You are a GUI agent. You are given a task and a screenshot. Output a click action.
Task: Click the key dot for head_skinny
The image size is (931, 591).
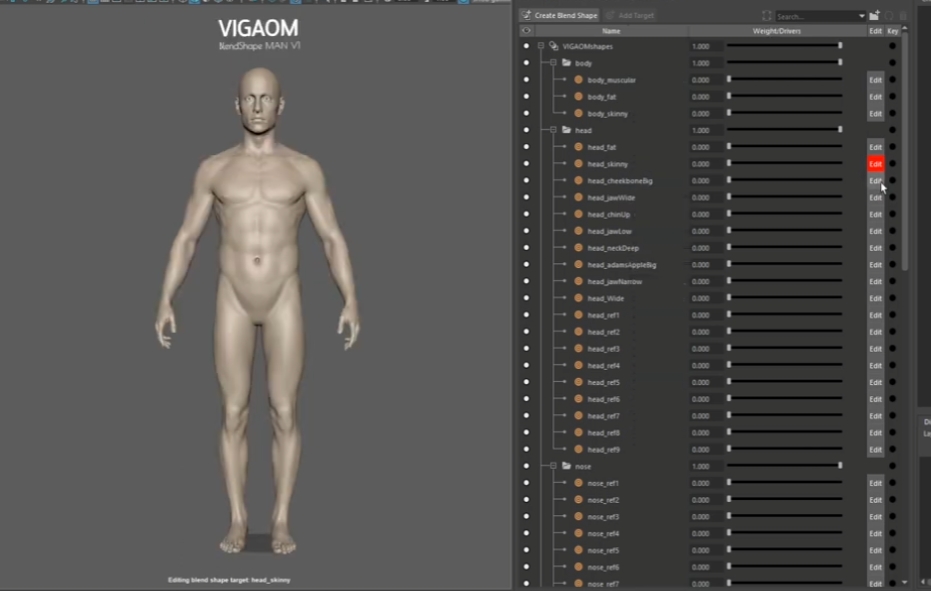pyautogui.click(x=892, y=163)
